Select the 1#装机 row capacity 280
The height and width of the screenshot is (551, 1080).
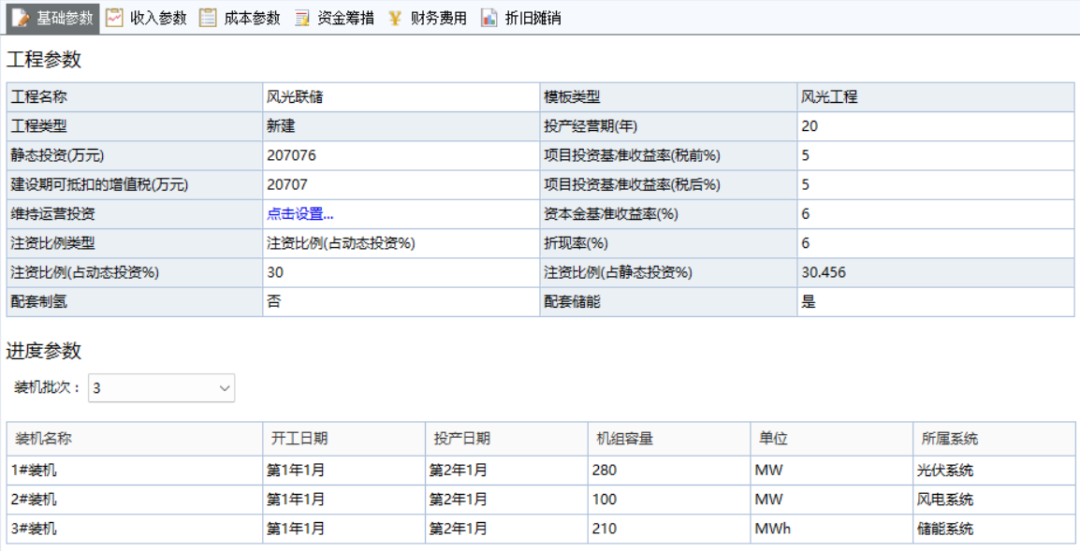668,470
